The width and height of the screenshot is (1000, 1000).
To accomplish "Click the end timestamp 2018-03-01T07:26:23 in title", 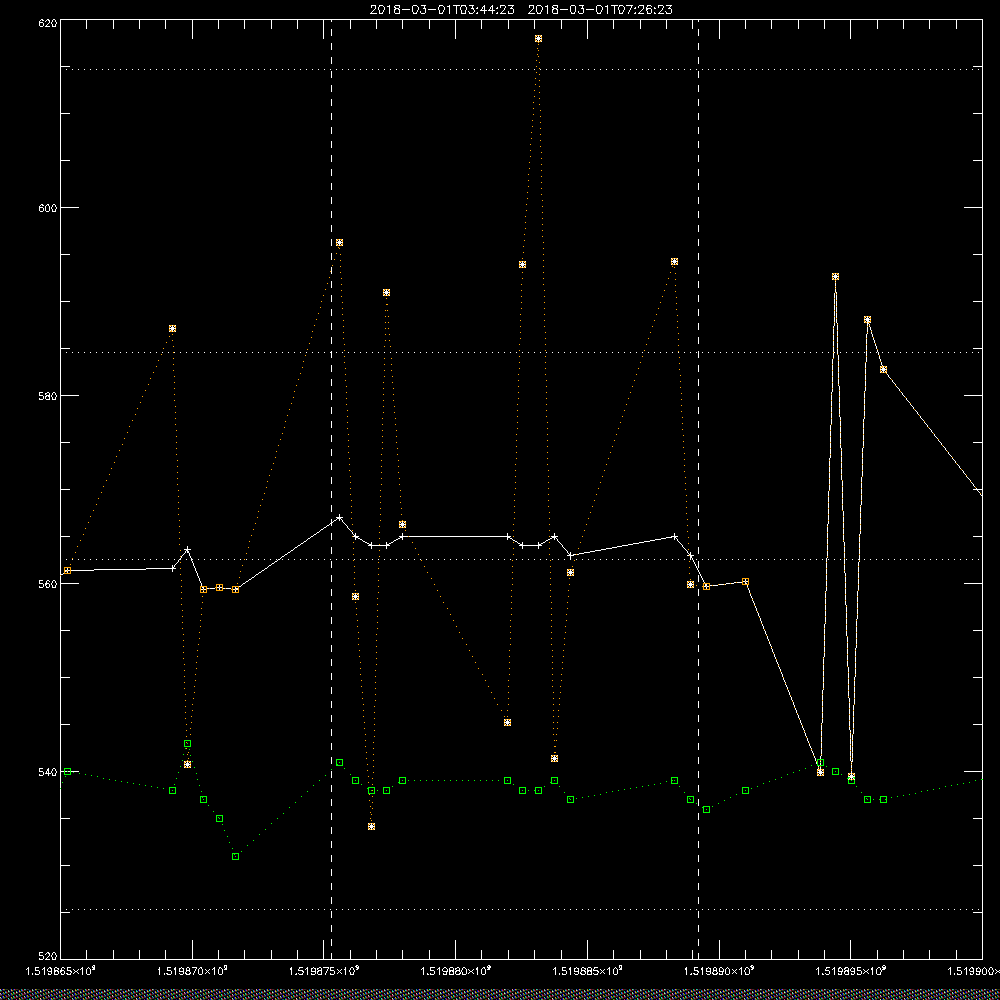I will pos(600,10).
